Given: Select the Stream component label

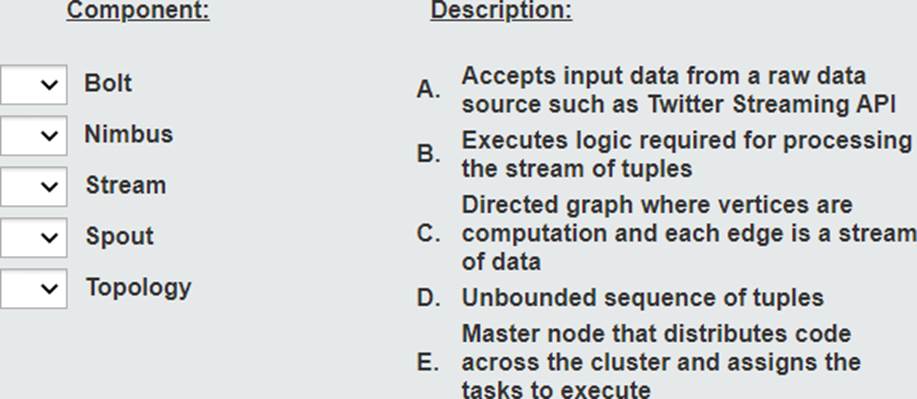Looking at the screenshot, I should click(126, 185).
